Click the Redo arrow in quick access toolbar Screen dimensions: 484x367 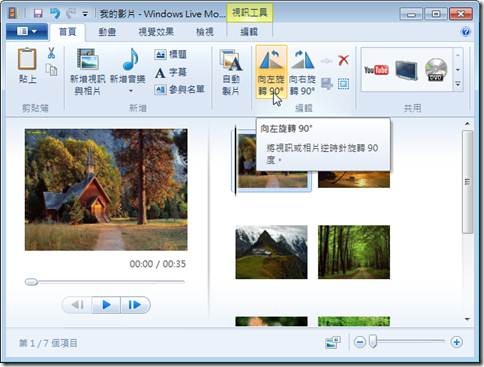tap(71, 13)
